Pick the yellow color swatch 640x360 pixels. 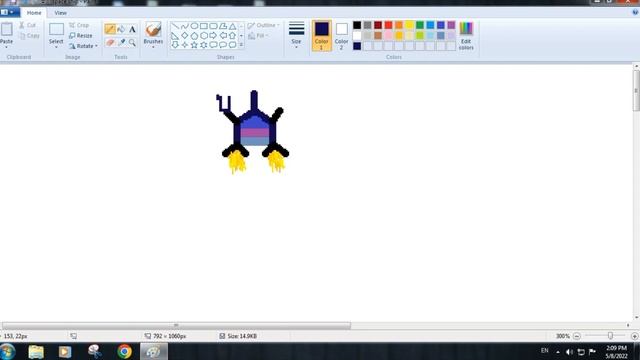[409, 25]
